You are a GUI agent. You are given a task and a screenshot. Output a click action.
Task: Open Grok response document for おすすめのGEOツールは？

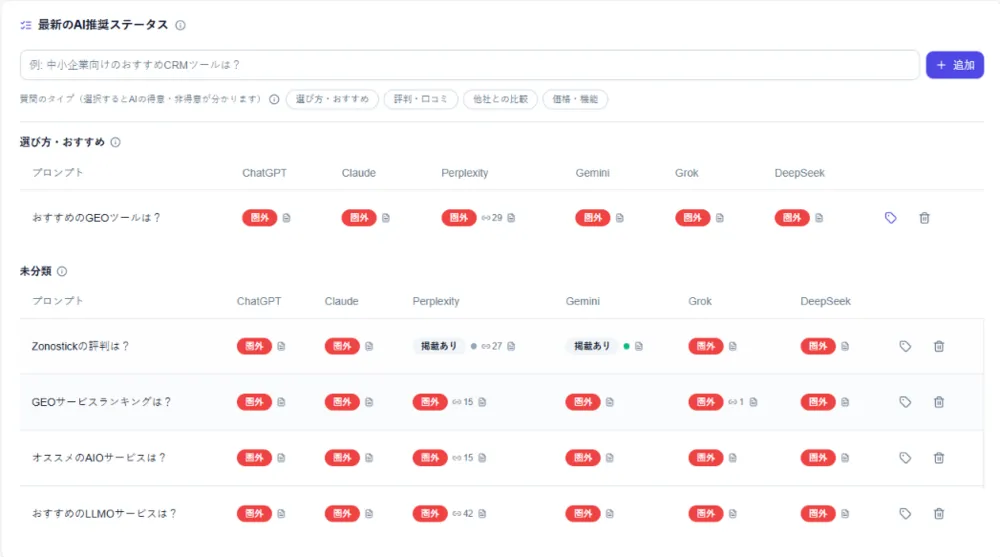(720, 218)
